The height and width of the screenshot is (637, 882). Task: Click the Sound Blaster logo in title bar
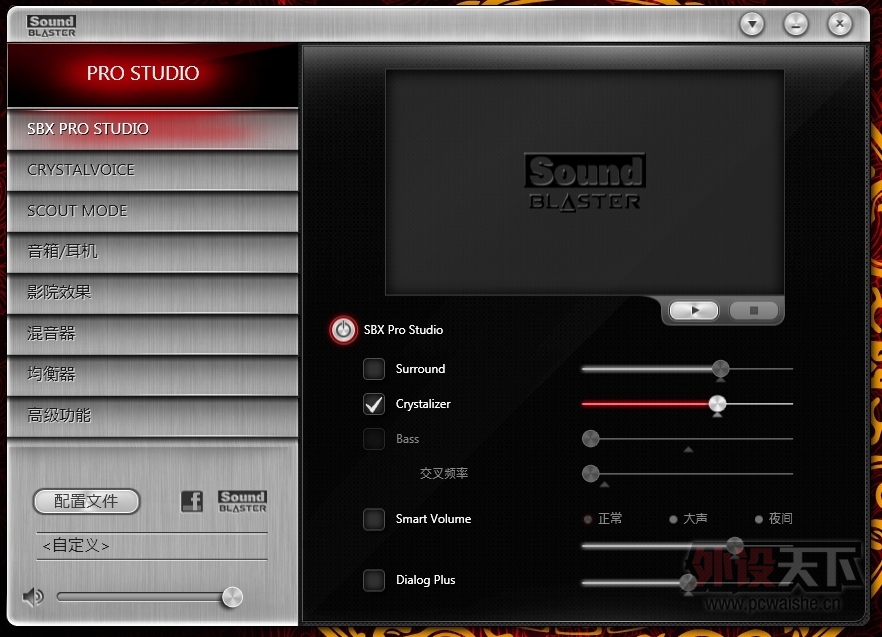click(52, 25)
